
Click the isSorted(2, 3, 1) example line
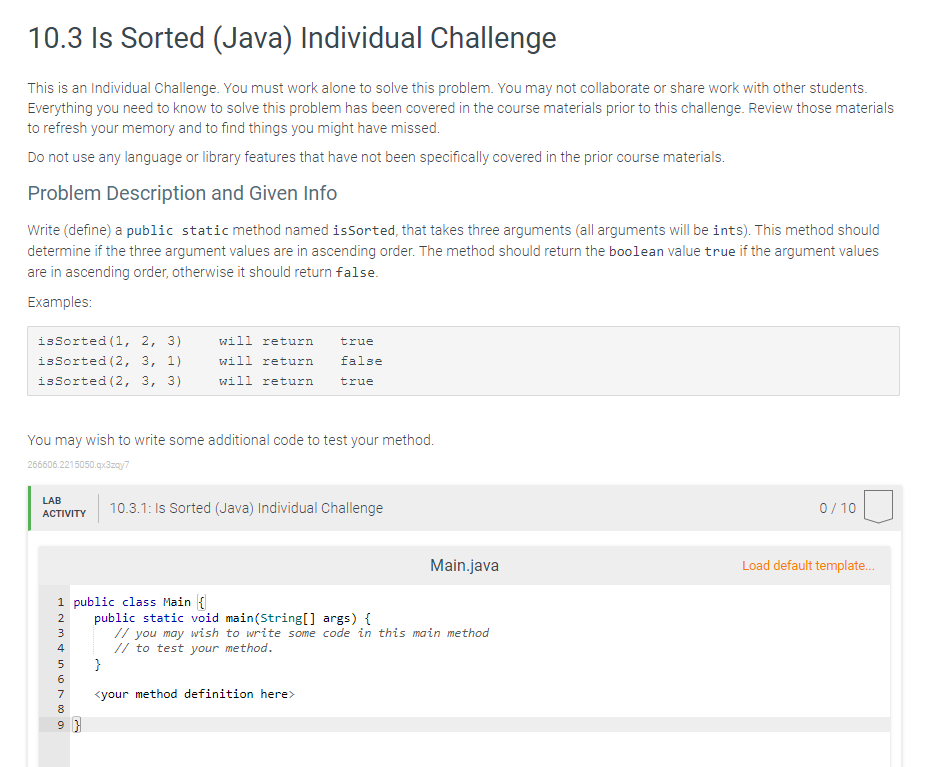(110, 360)
